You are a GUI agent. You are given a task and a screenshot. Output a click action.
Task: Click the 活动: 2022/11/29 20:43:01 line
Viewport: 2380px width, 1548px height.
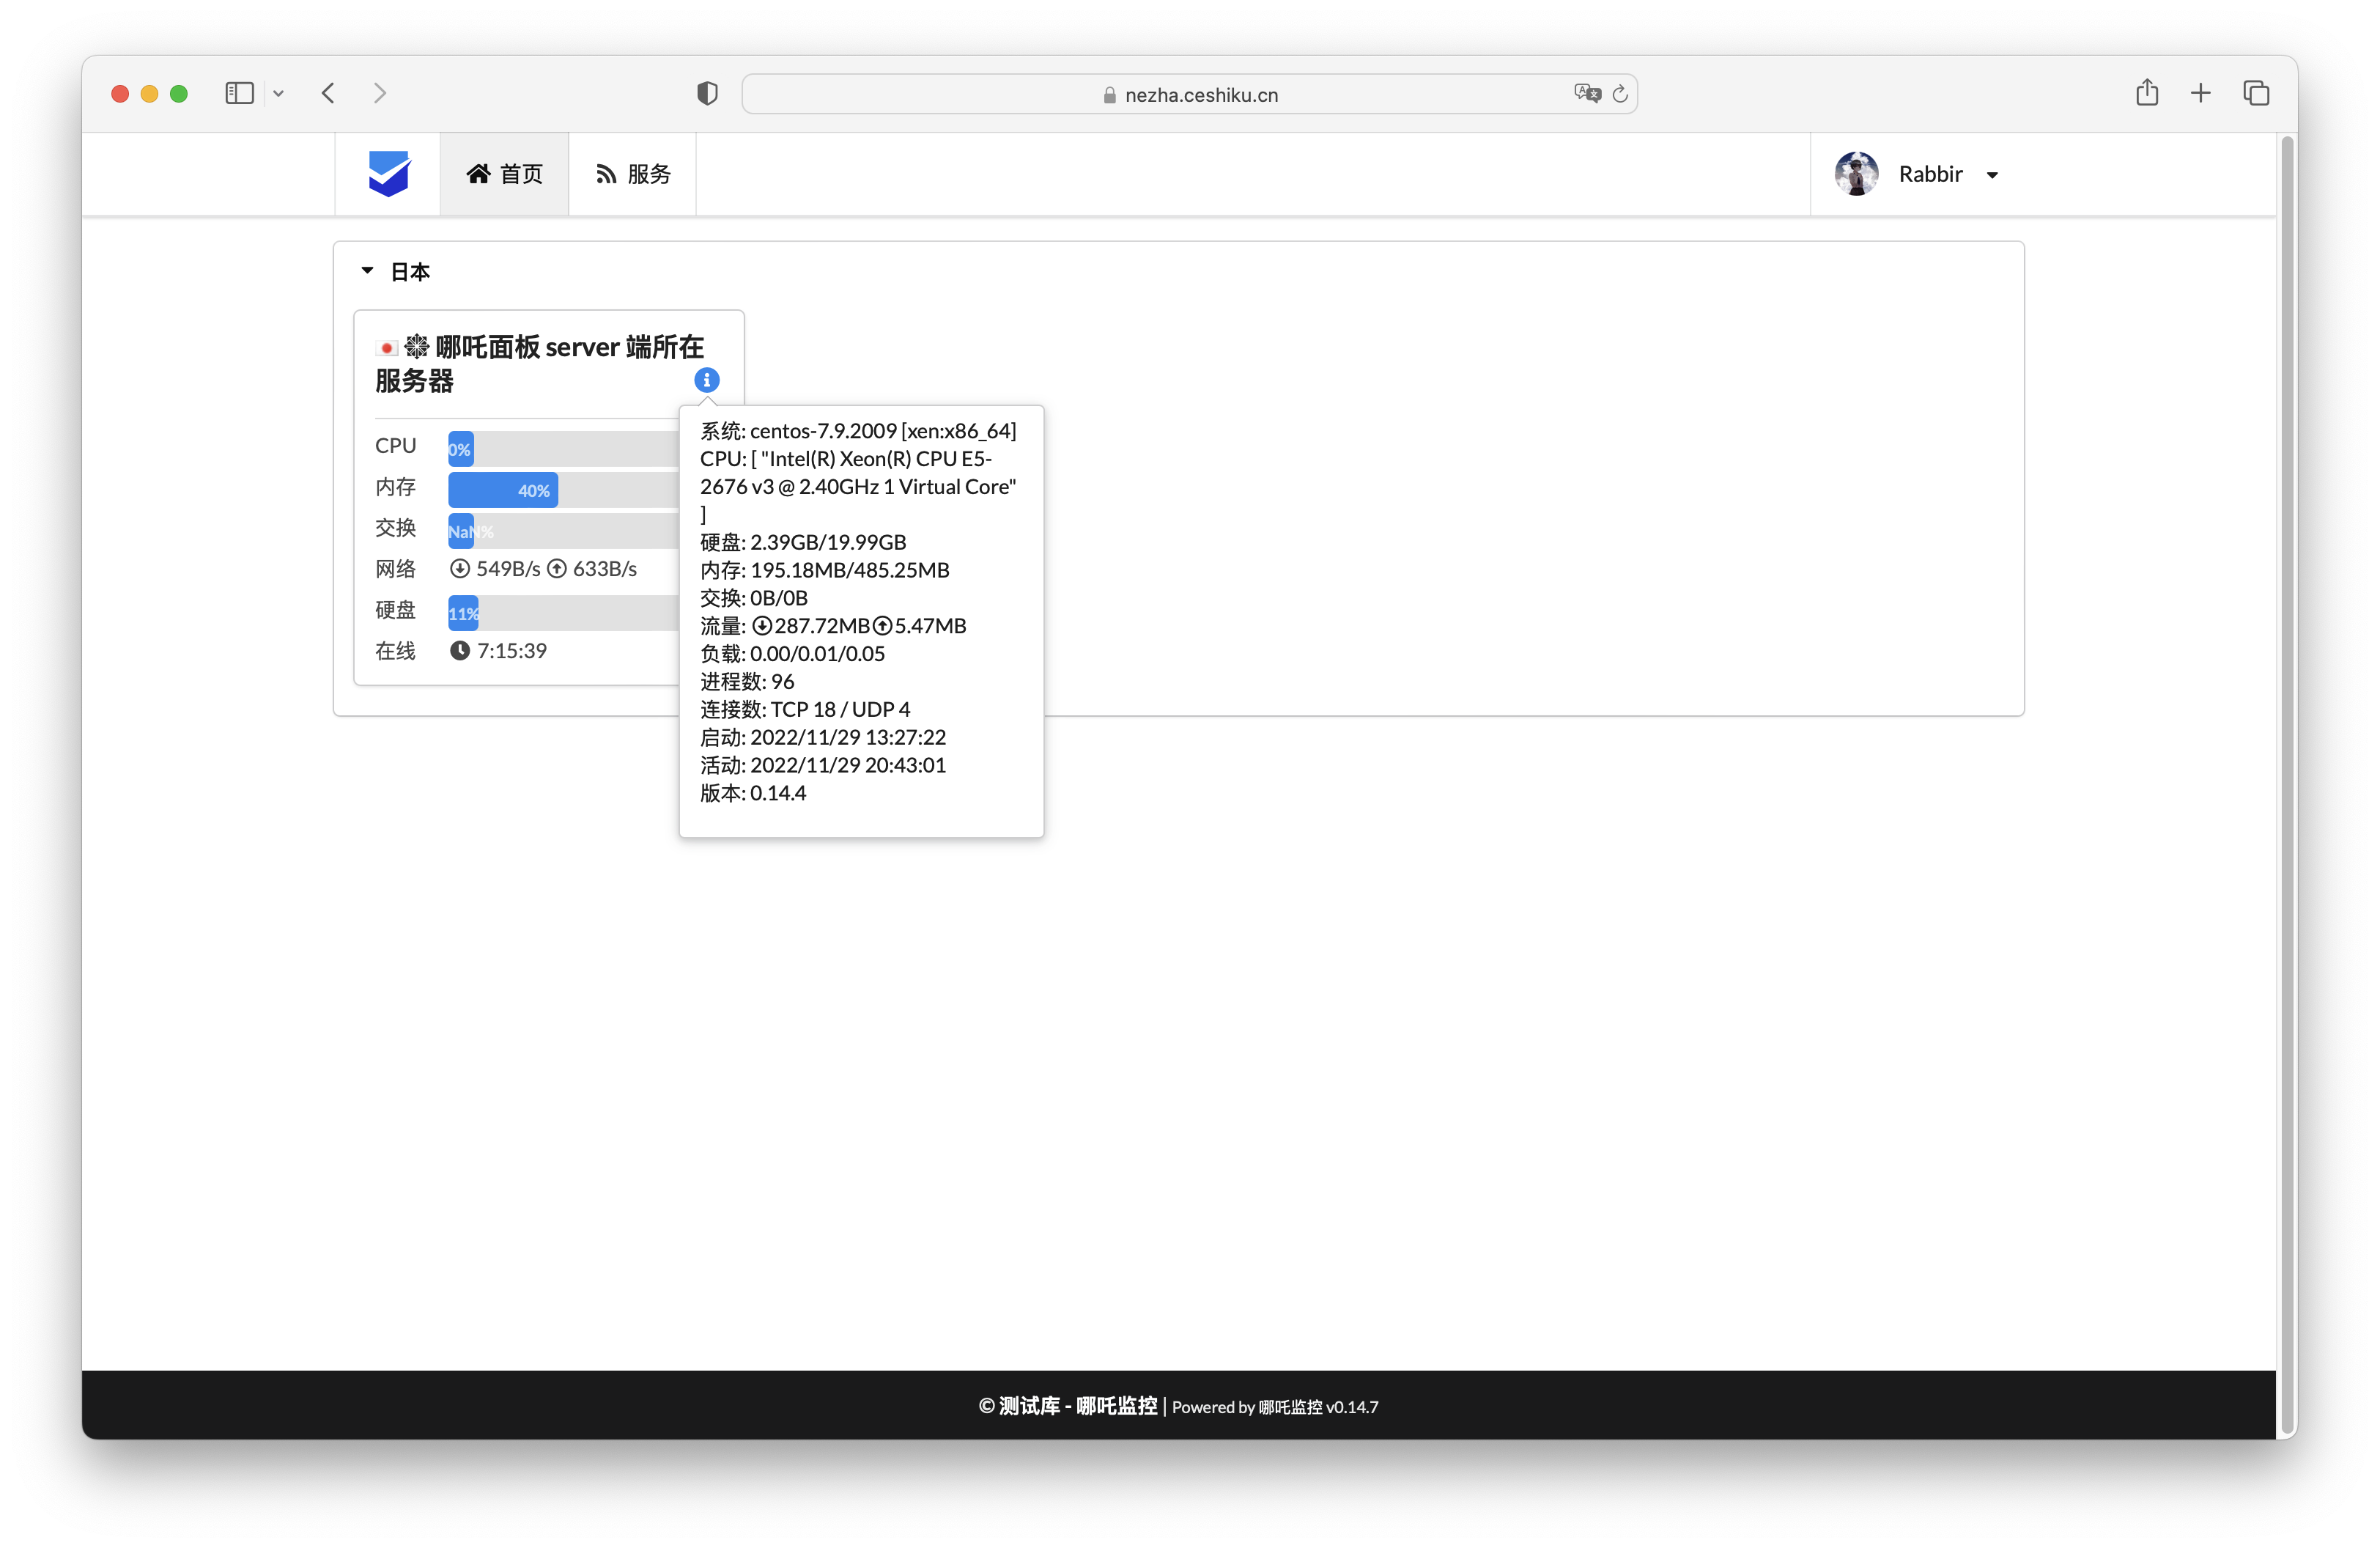tap(823, 766)
